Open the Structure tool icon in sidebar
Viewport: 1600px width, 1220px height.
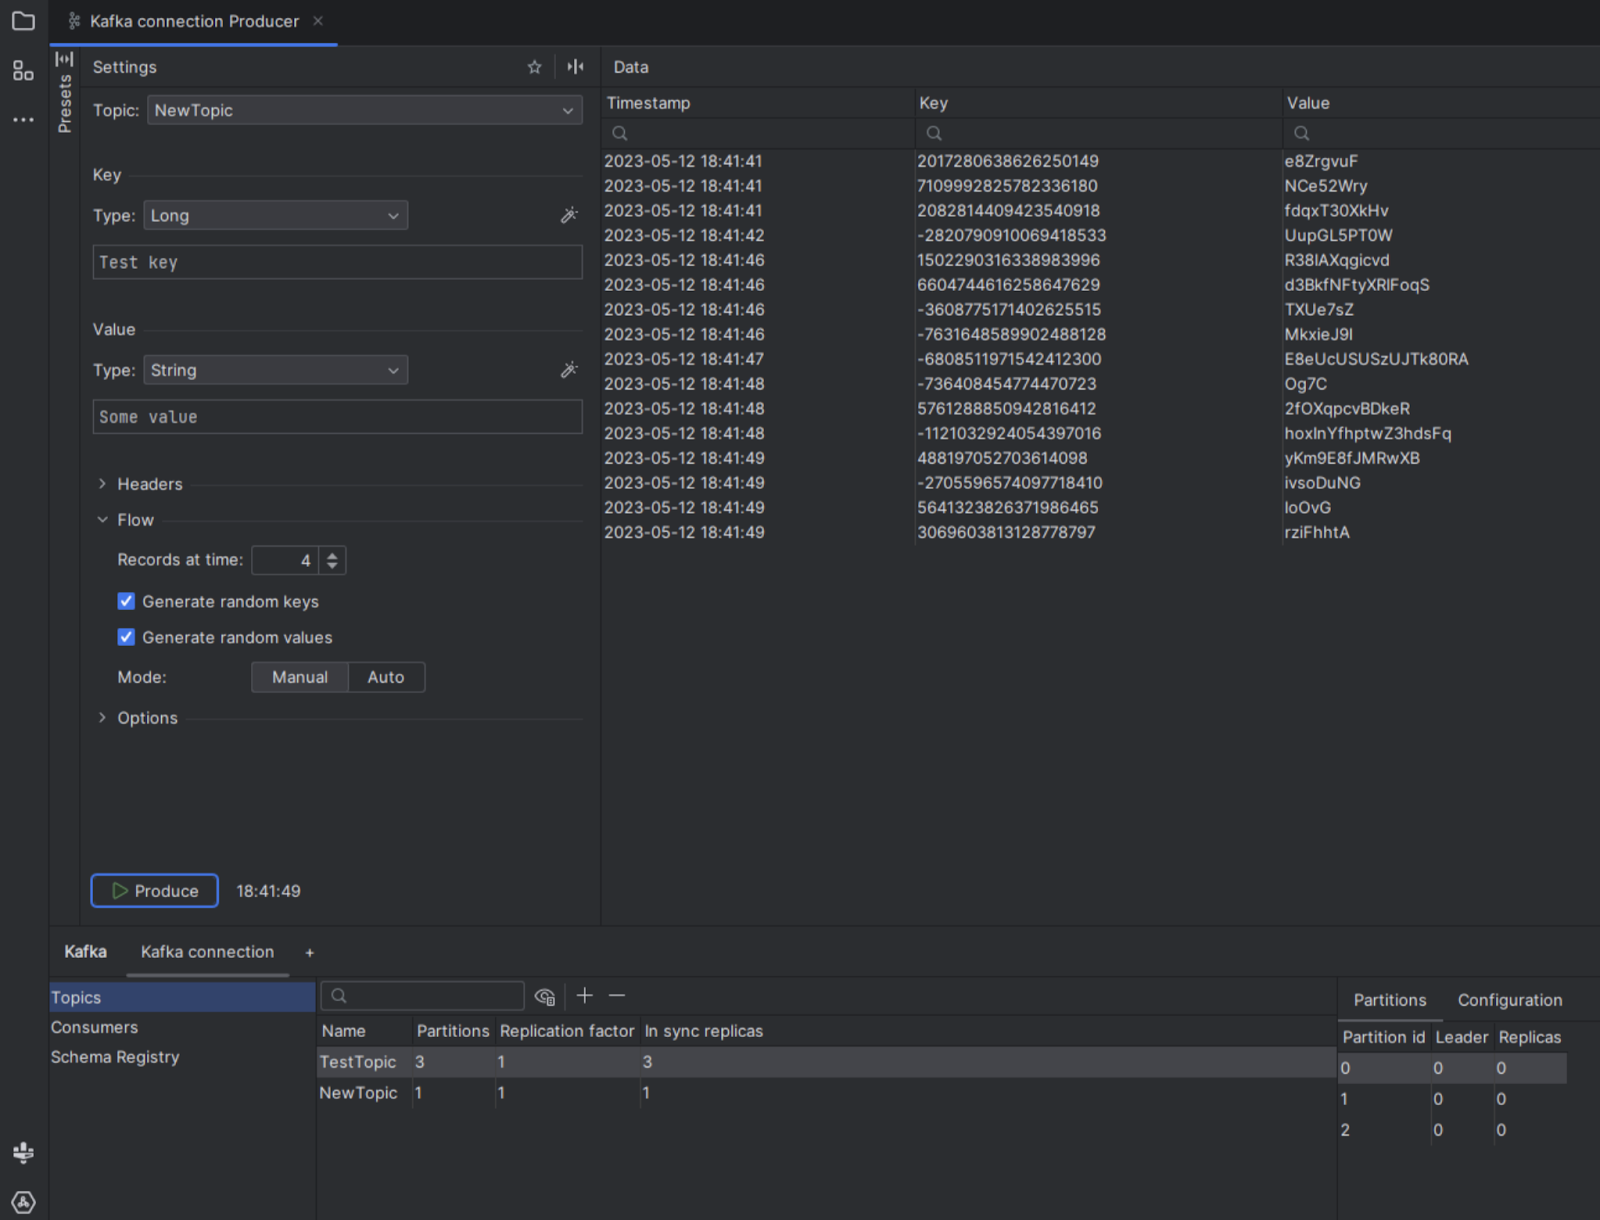coord(23,71)
